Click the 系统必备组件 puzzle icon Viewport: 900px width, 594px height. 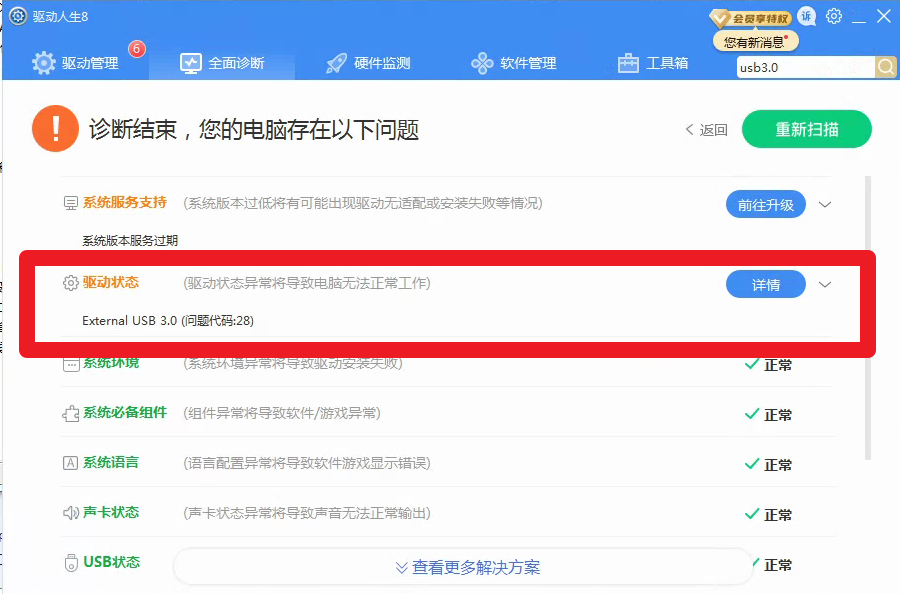(x=71, y=414)
